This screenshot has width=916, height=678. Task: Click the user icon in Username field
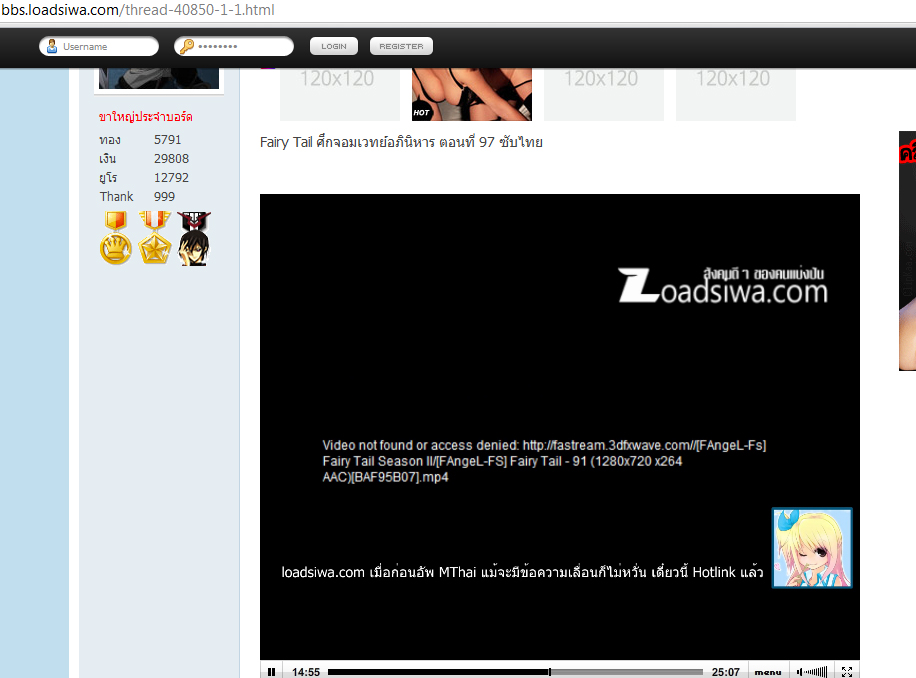pos(52,46)
